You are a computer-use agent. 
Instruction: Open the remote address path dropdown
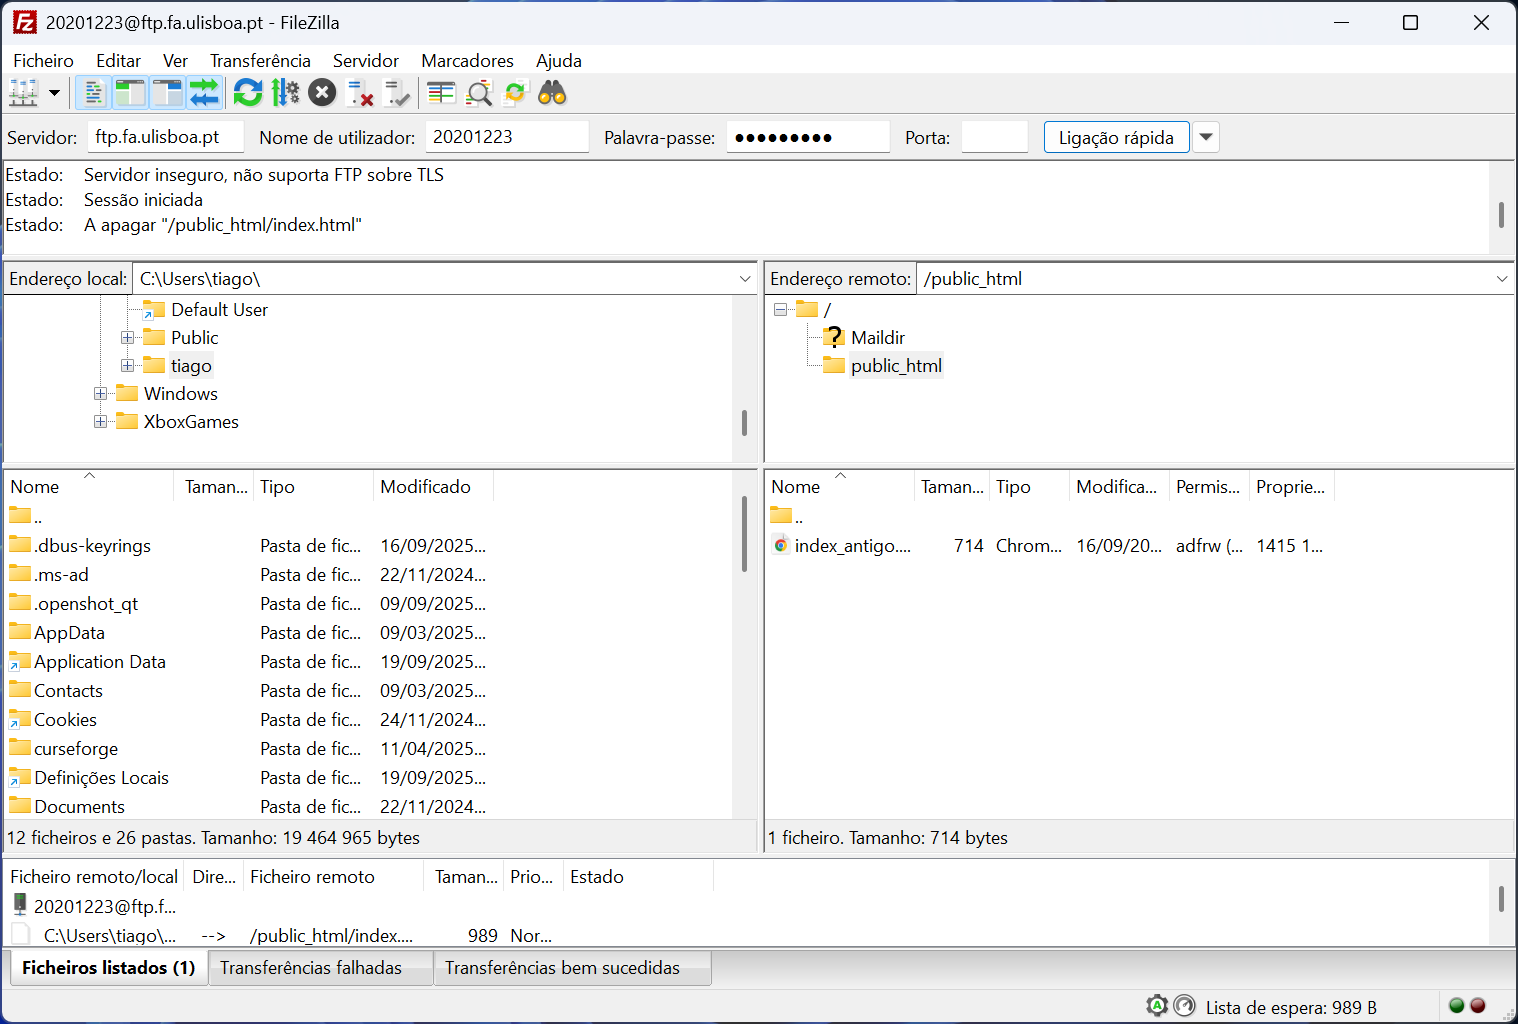[1502, 279]
